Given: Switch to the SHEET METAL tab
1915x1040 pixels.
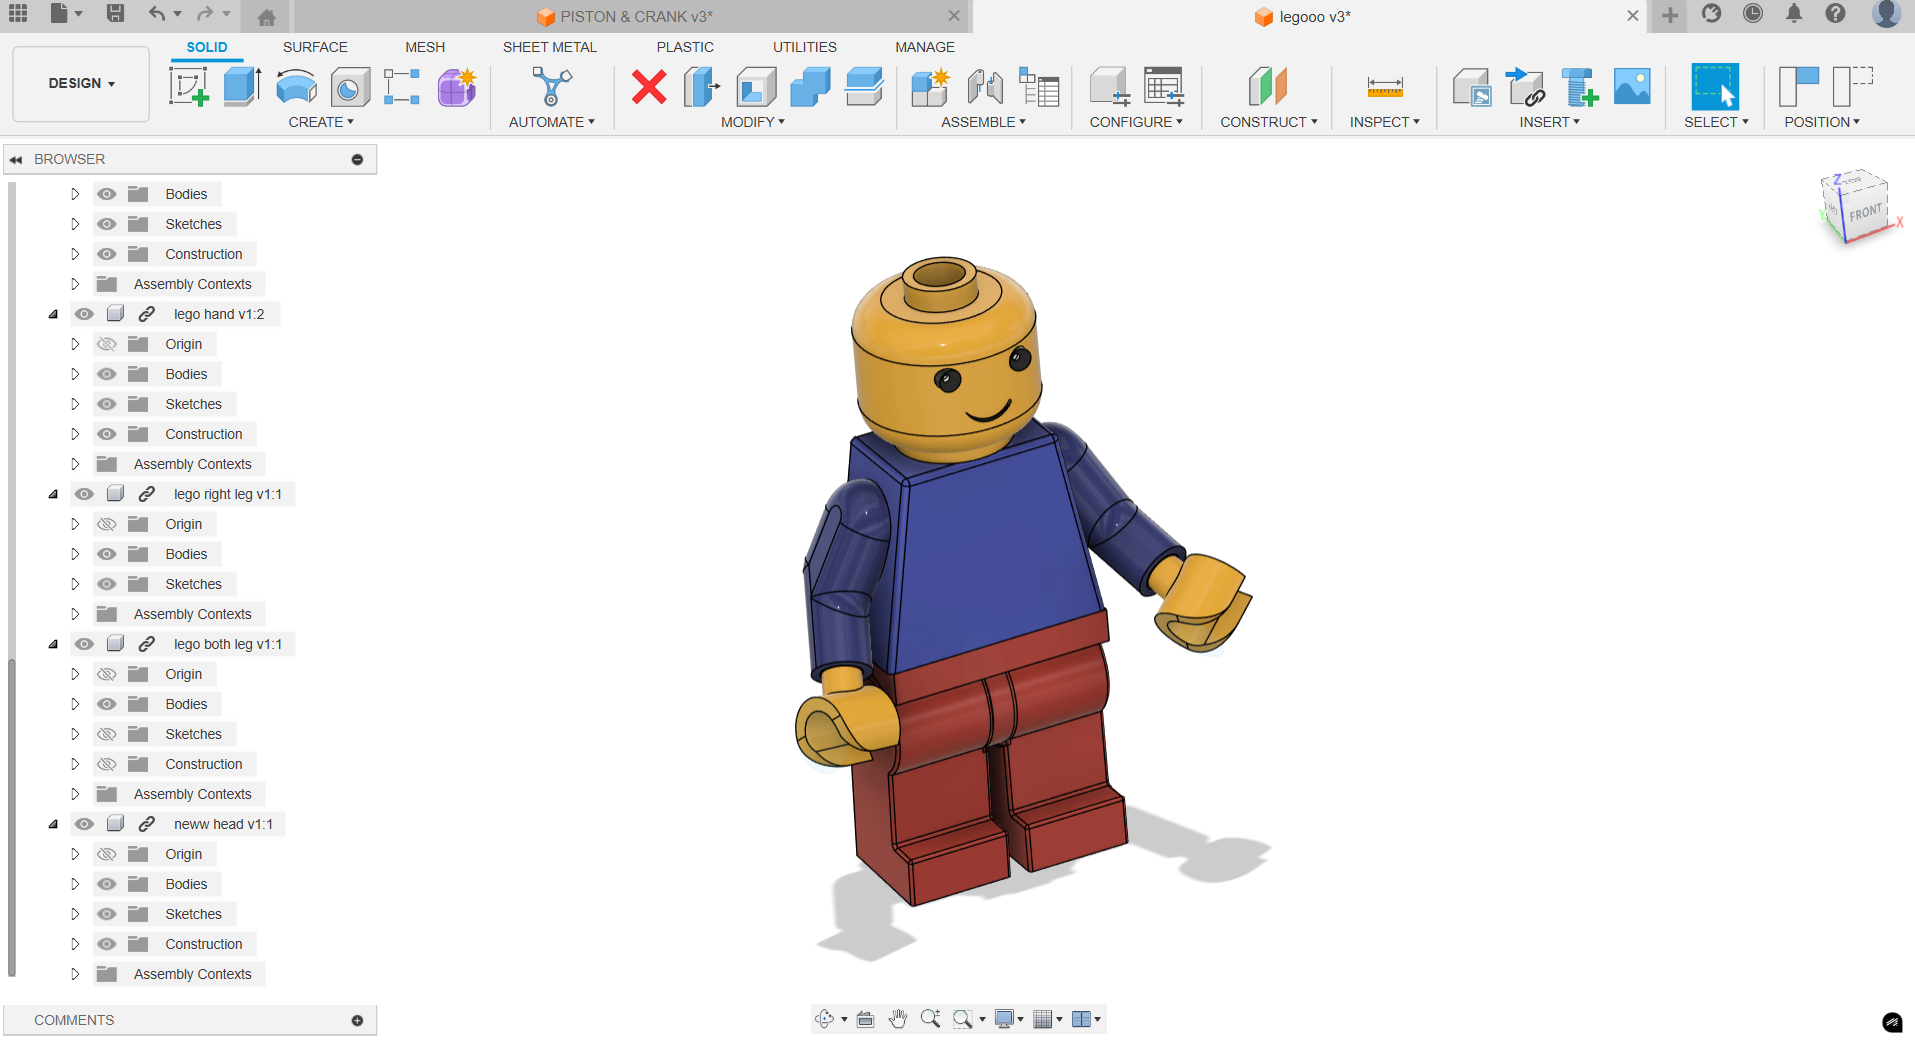Looking at the screenshot, I should tap(549, 47).
